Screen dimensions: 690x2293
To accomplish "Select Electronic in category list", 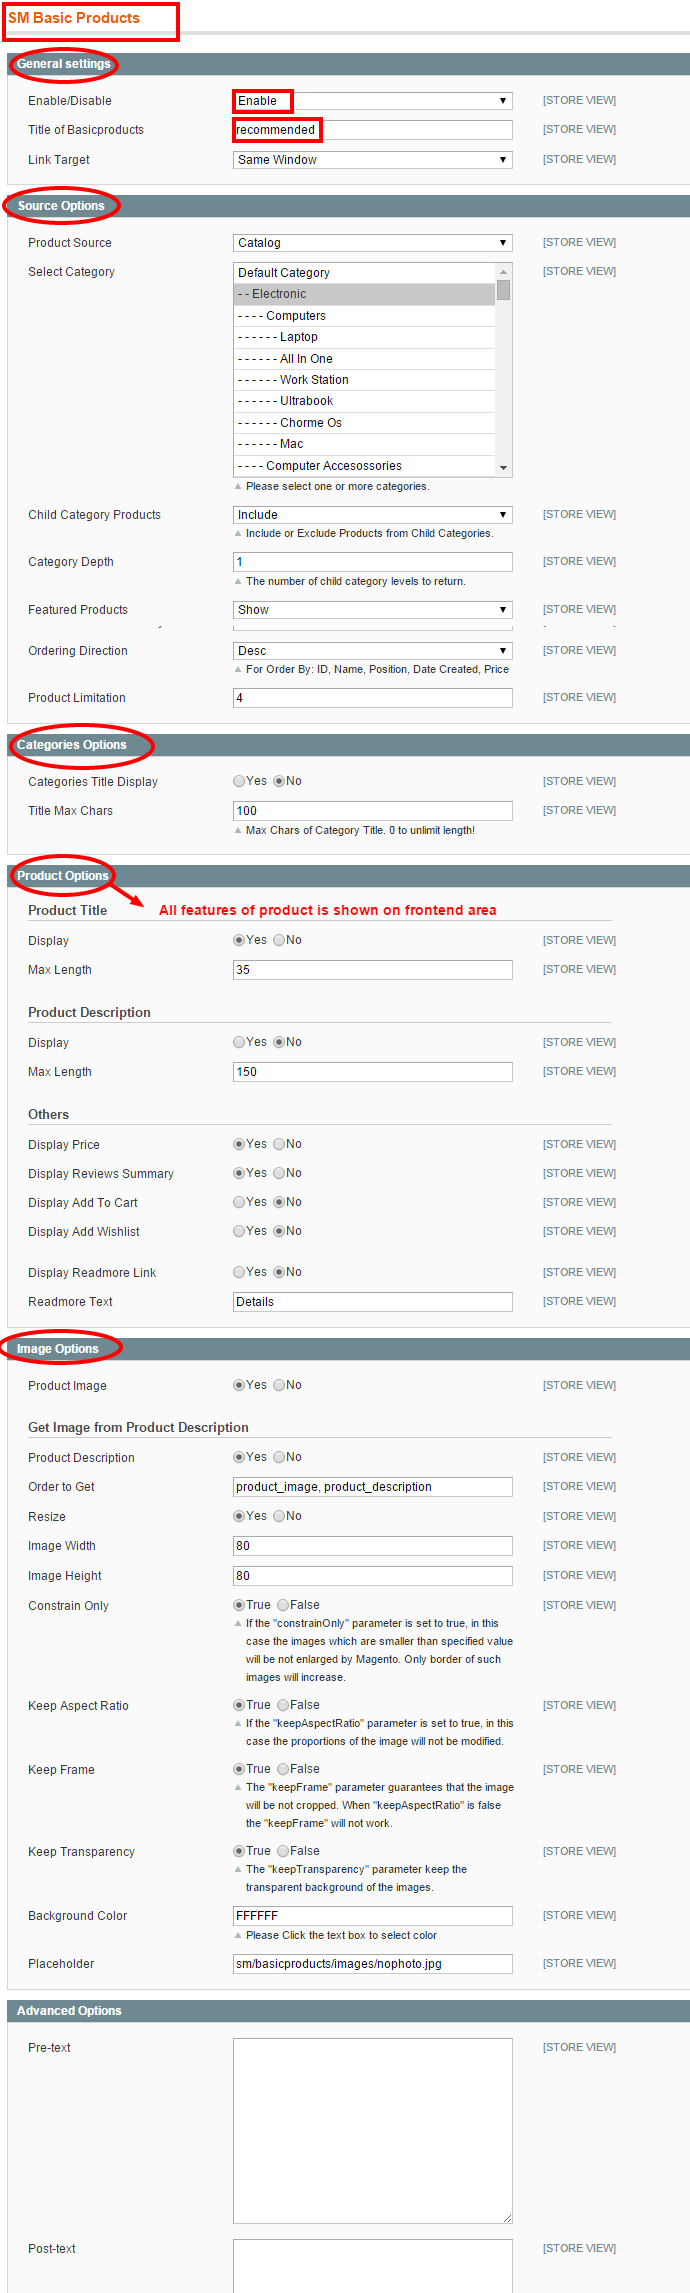I will 364,294.
